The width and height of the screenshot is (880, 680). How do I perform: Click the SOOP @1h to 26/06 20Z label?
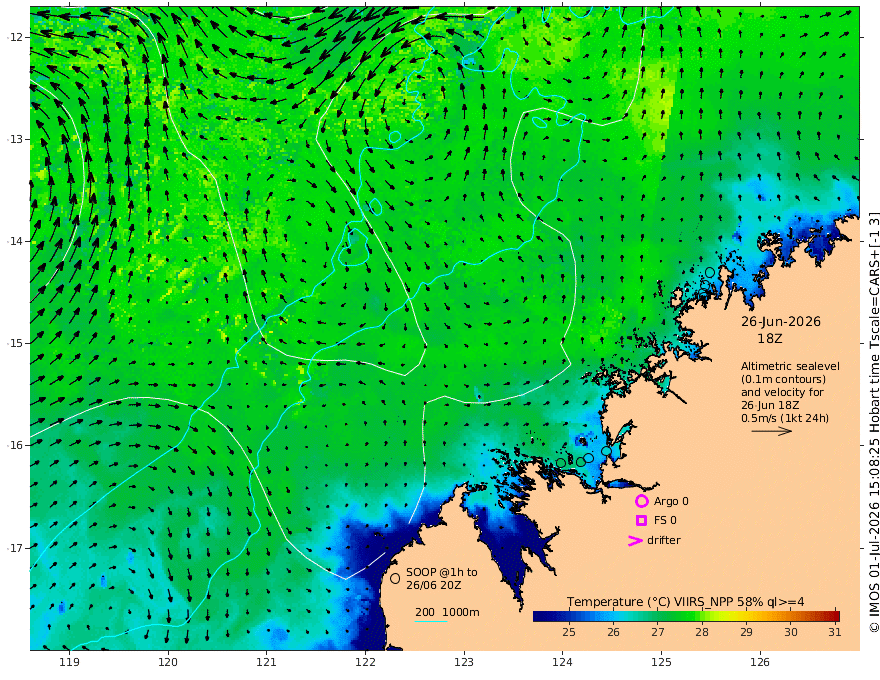tap(442, 578)
